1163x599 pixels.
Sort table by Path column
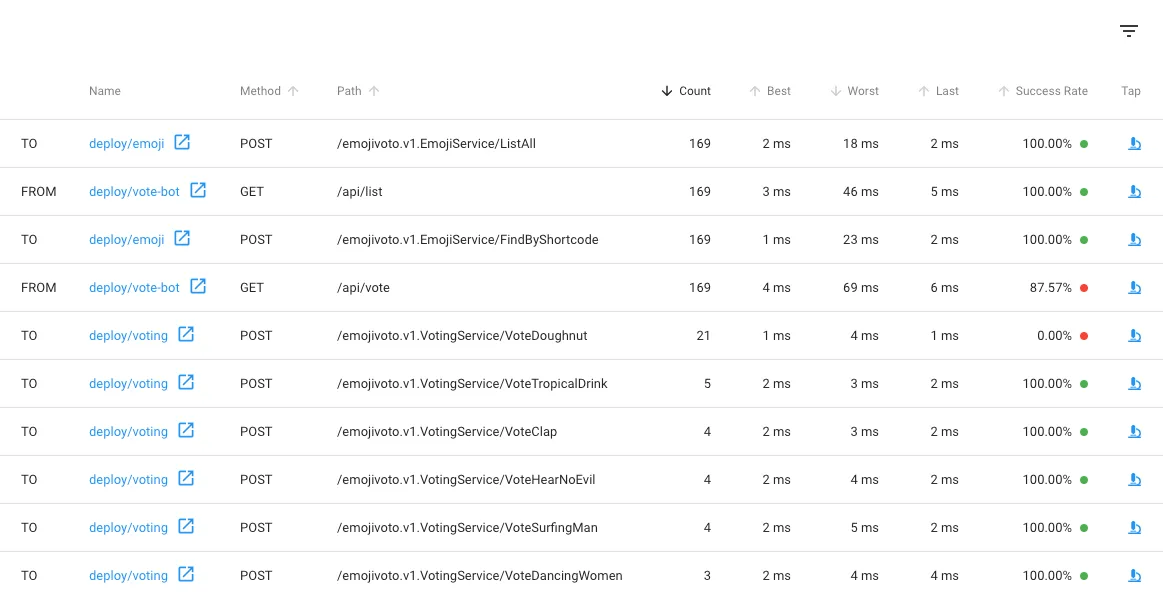click(349, 91)
